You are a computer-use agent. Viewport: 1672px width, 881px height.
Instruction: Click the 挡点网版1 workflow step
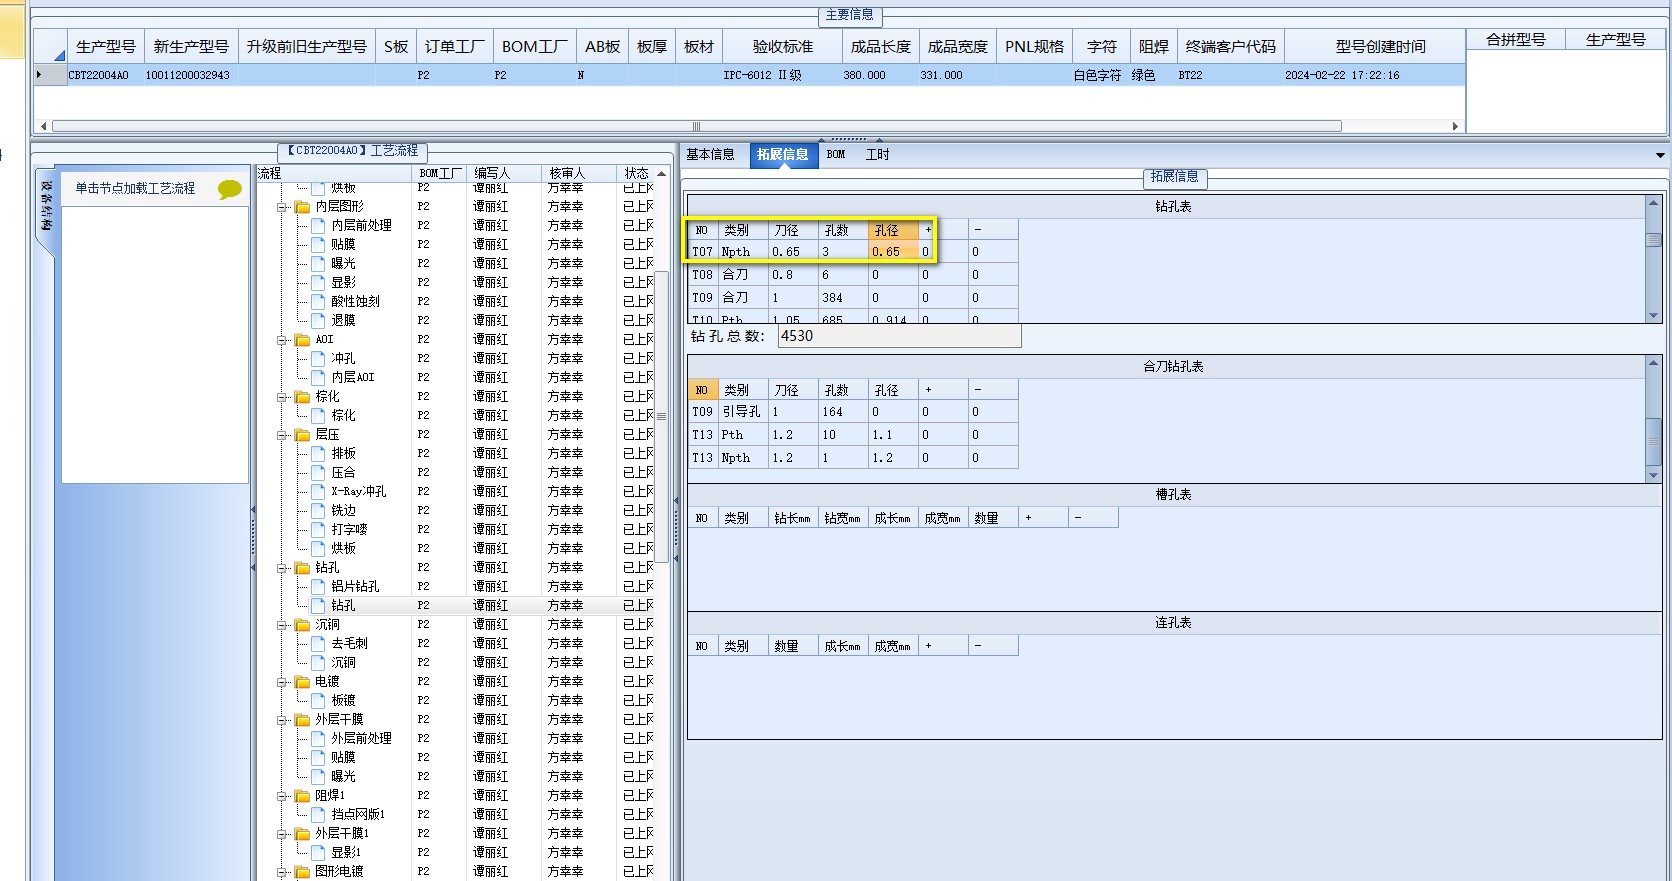(358, 815)
